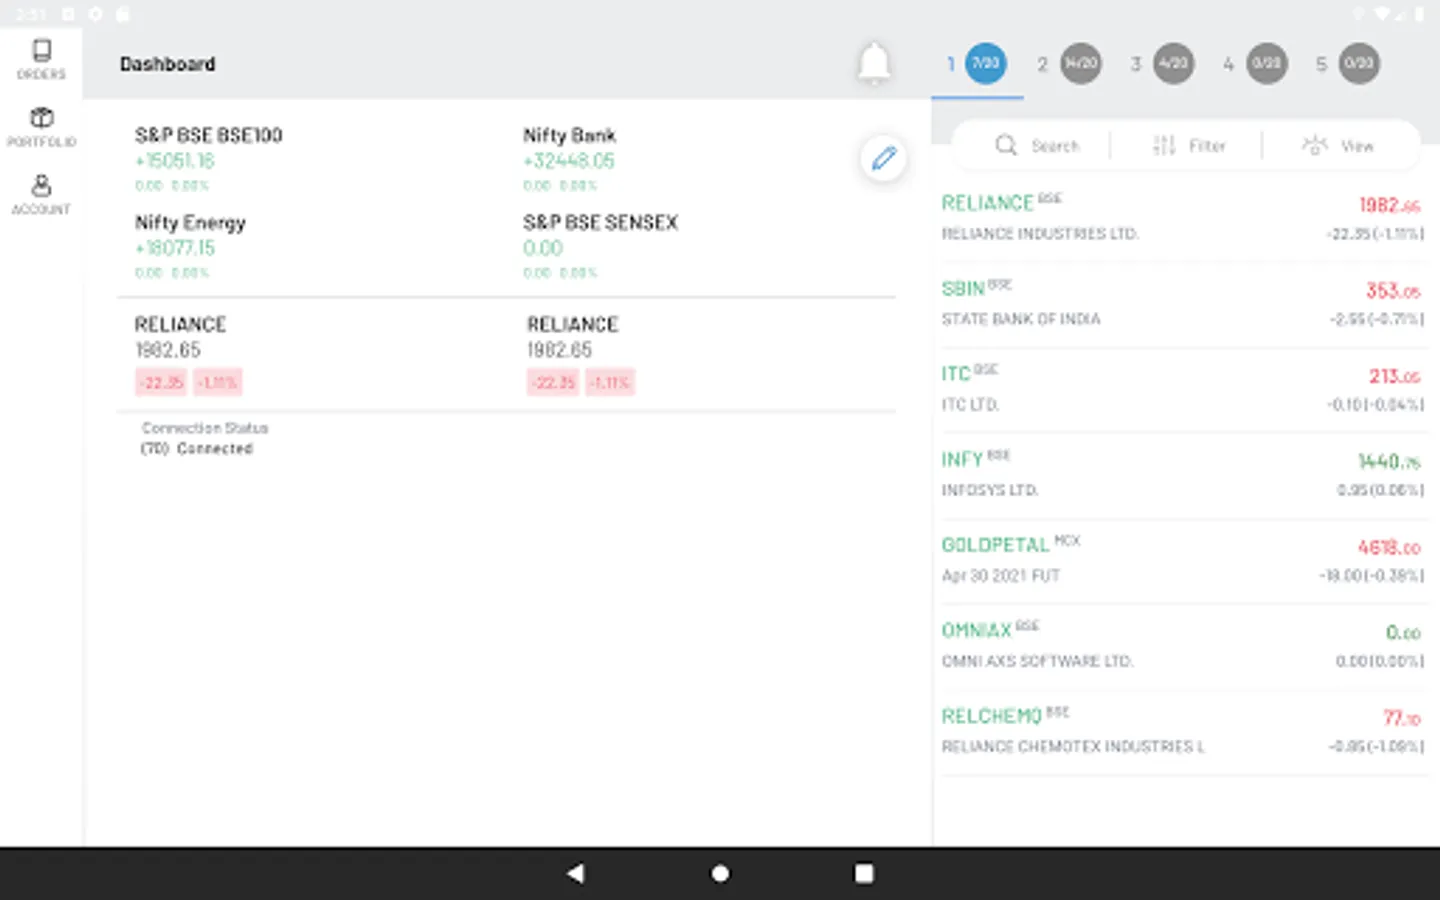Viewport: 1440px width, 900px height.
Task: Tap the Android home button
Action: click(x=720, y=873)
